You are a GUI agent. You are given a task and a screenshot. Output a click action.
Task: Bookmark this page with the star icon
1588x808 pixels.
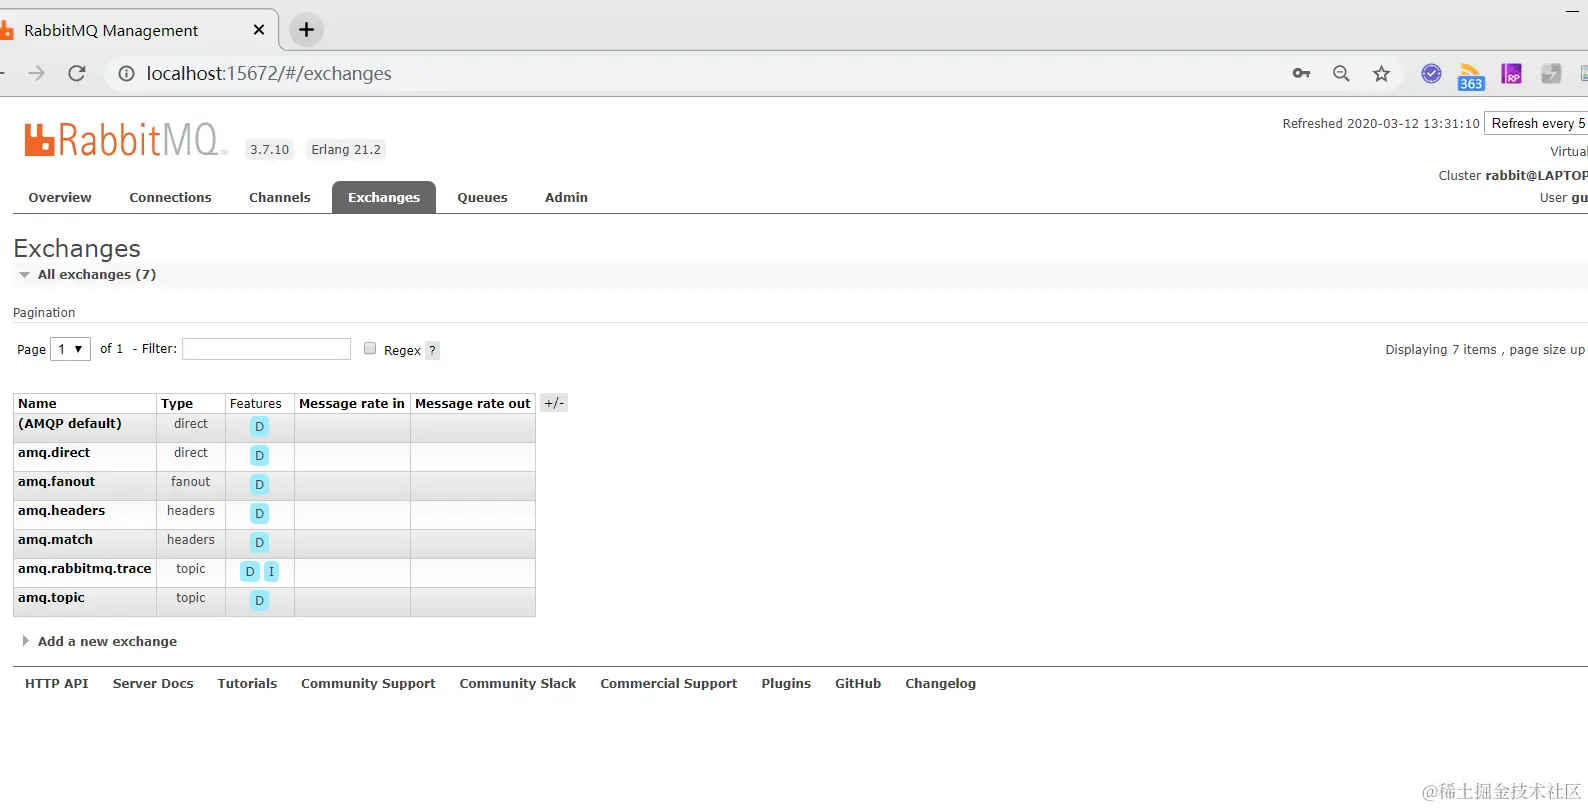[1381, 73]
